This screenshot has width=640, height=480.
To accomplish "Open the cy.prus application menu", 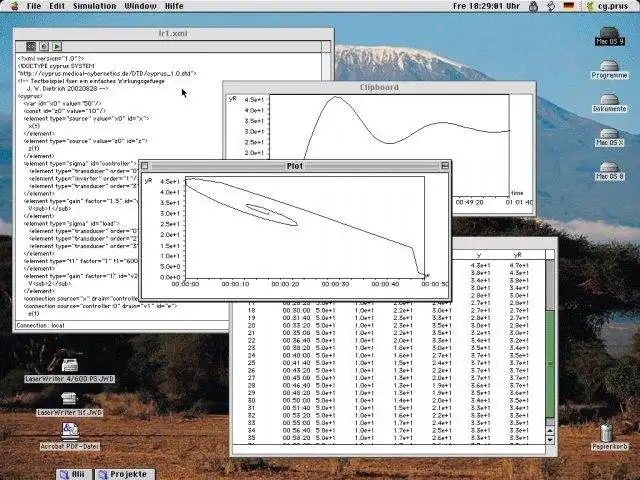I will pos(607,6).
